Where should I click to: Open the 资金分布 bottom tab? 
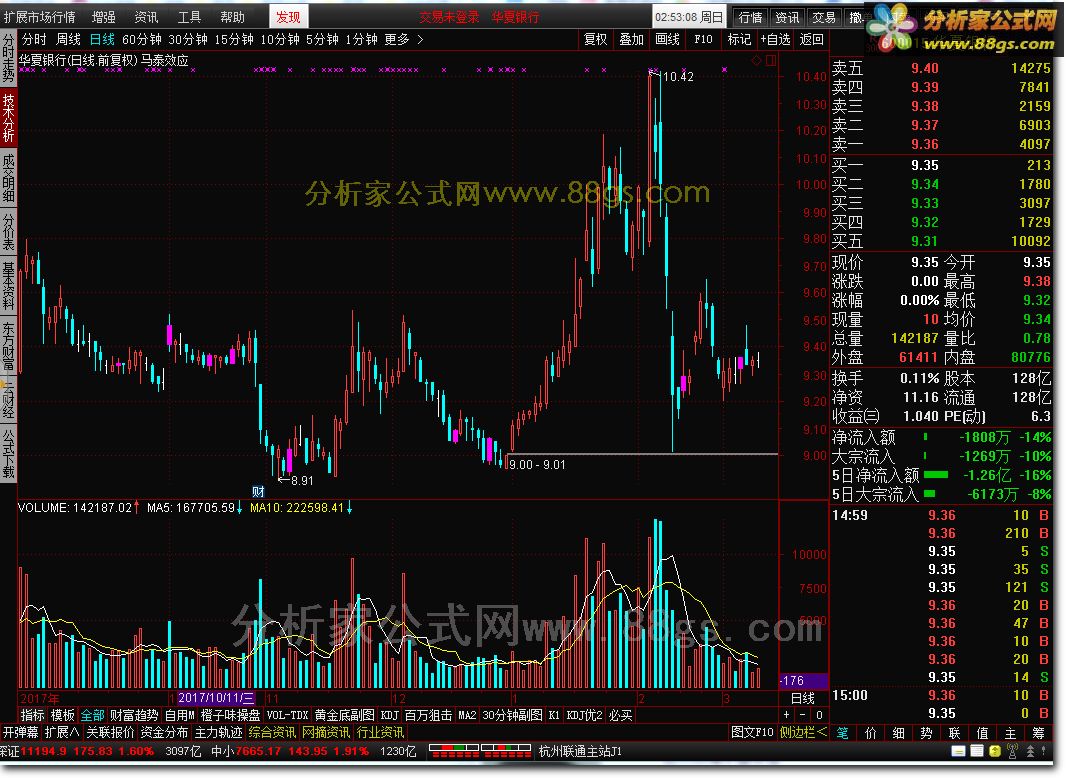coord(164,732)
